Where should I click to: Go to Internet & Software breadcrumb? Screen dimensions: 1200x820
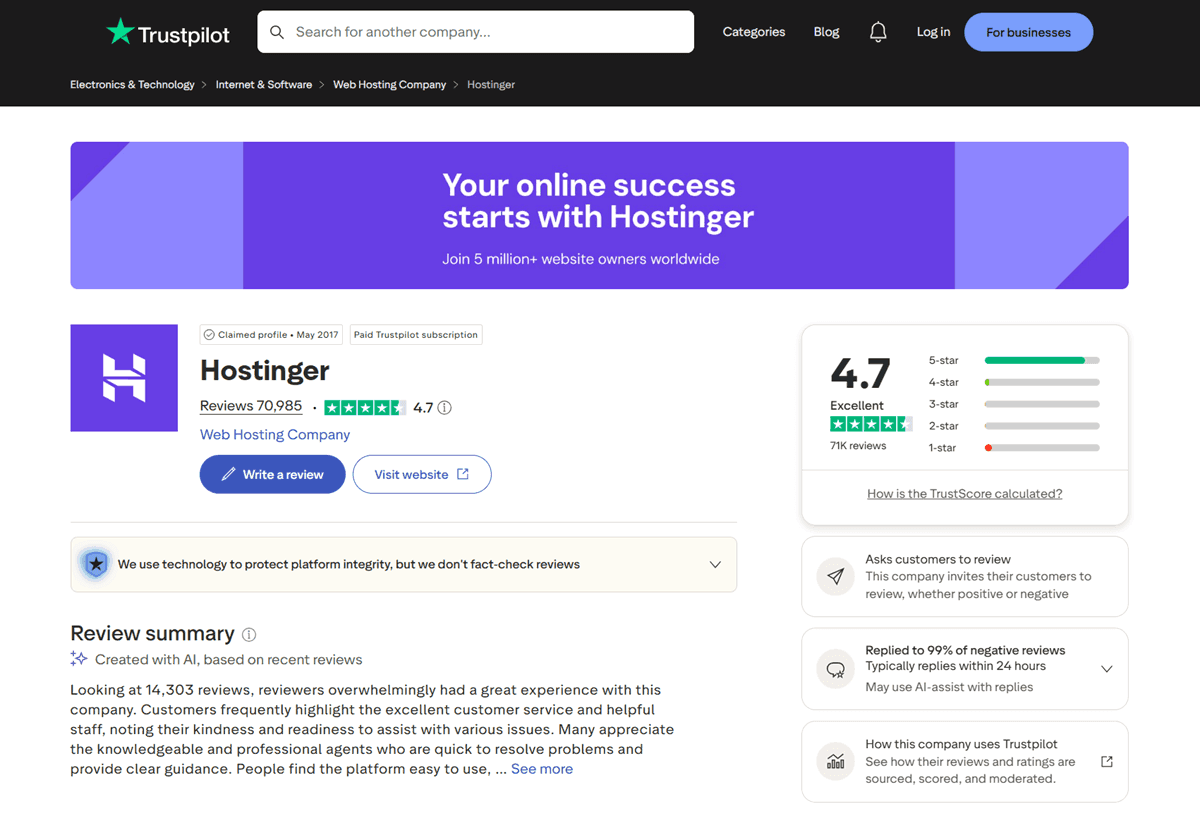(x=264, y=85)
